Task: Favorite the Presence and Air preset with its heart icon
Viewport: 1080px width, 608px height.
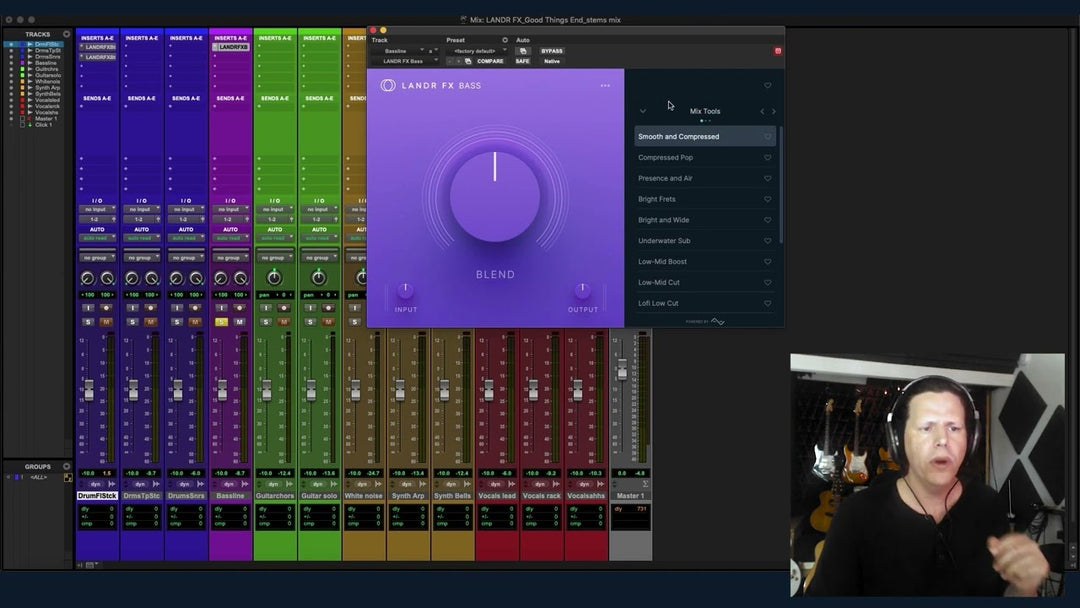Action: (767, 178)
